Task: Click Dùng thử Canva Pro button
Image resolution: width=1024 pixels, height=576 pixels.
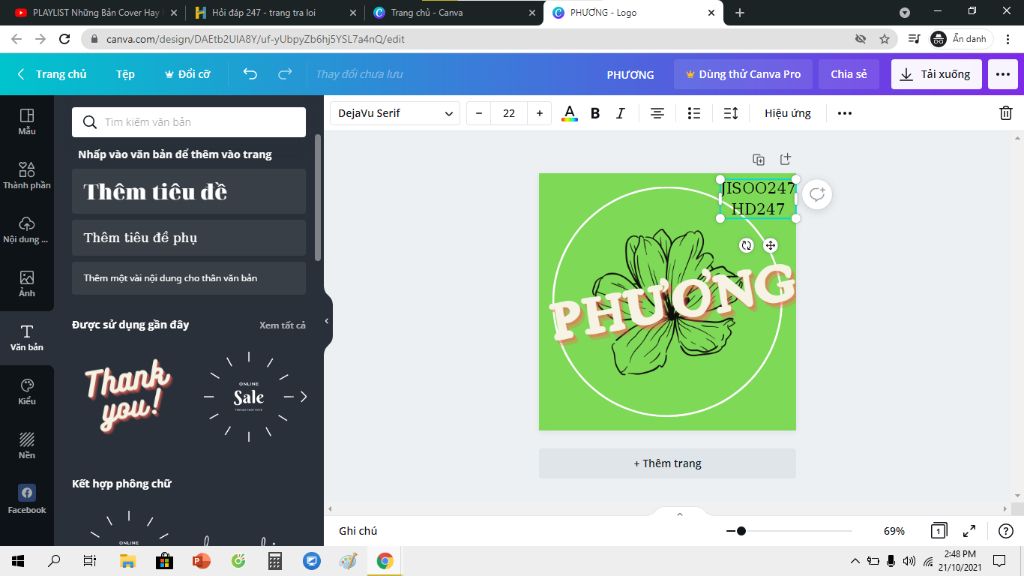Action: [743, 74]
